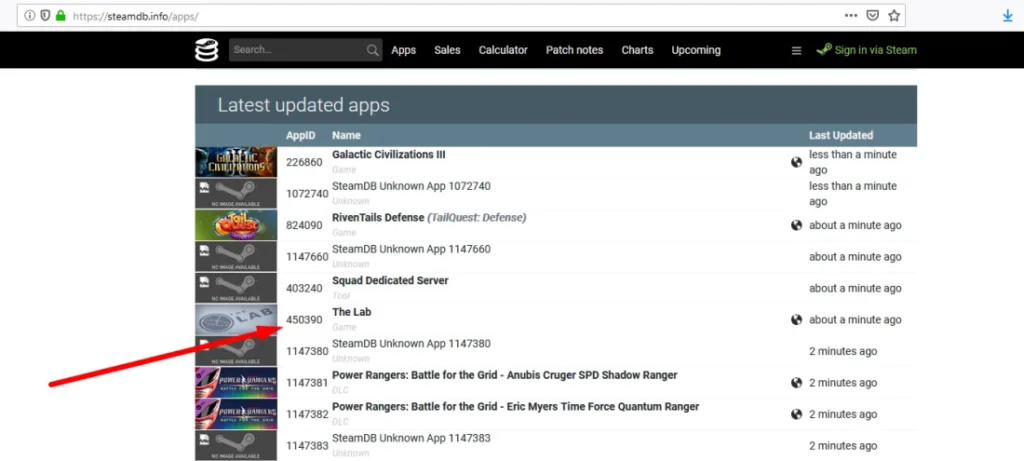Click AppID 1147660
Viewport: 1024px width, 461px height.
point(307,257)
